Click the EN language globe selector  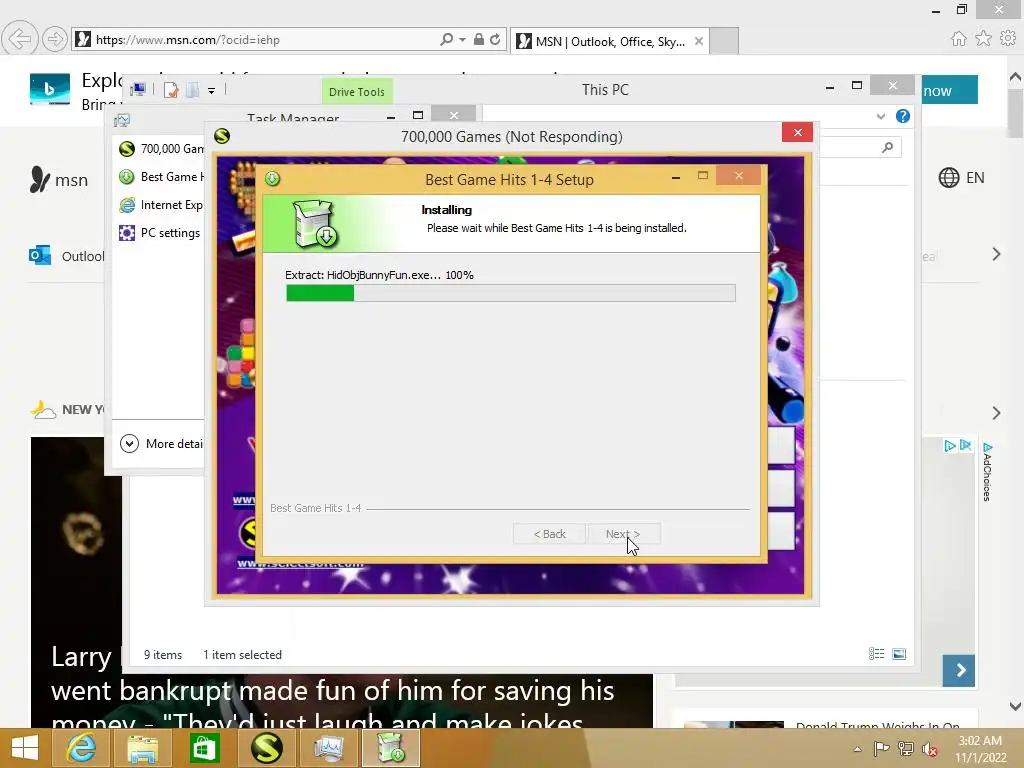point(961,178)
